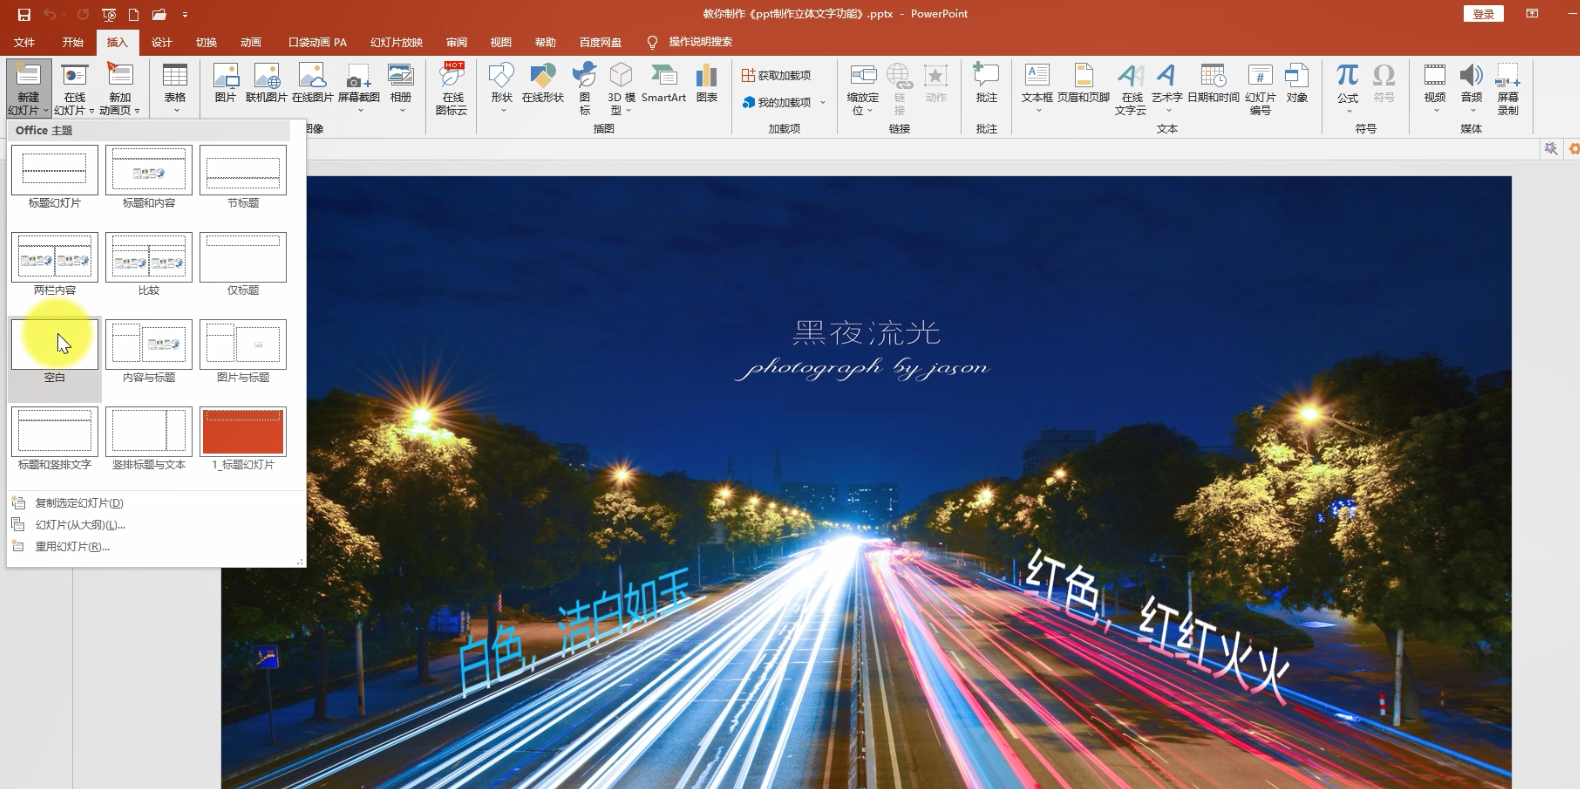Insert a chart with 图表
1580x789 pixels.
(x=707, y=84)
